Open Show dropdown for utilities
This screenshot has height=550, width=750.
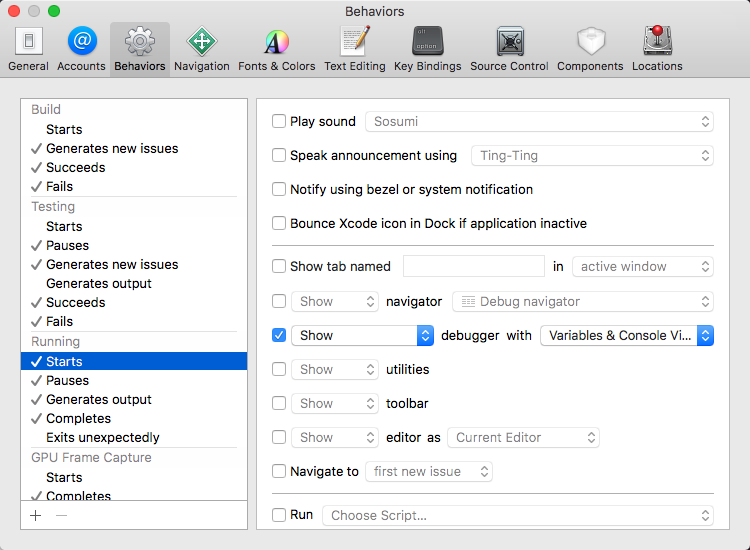pos(335,369)
